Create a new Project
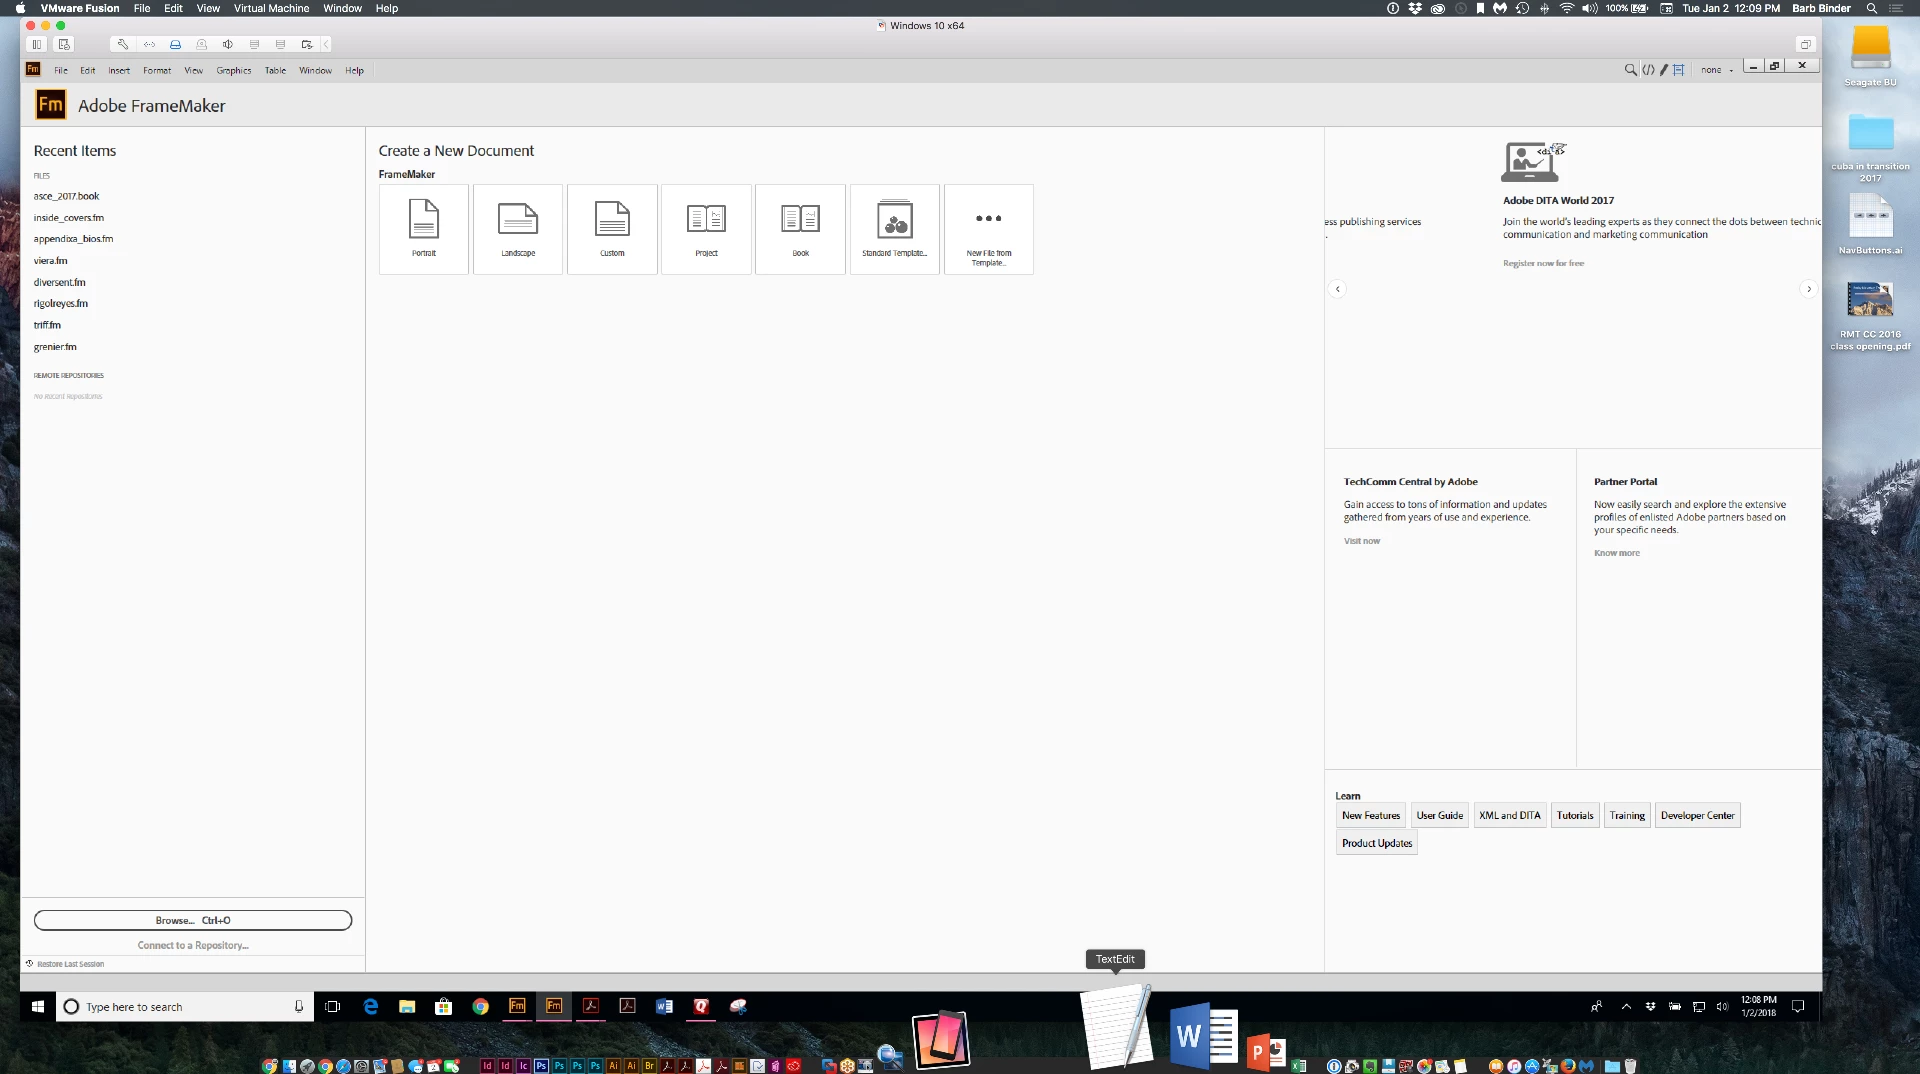 706,229
